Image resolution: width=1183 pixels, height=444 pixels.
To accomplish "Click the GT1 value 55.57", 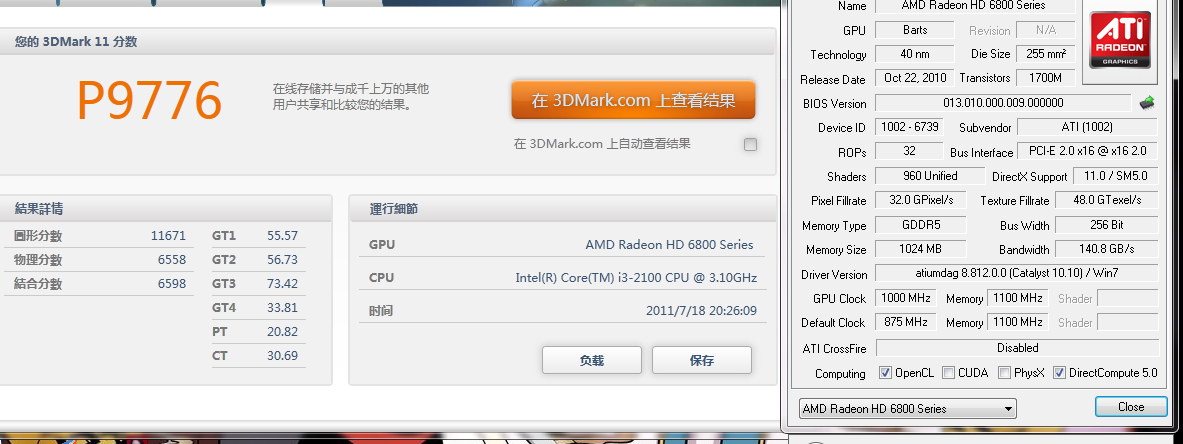I will [x=282, y=236].
